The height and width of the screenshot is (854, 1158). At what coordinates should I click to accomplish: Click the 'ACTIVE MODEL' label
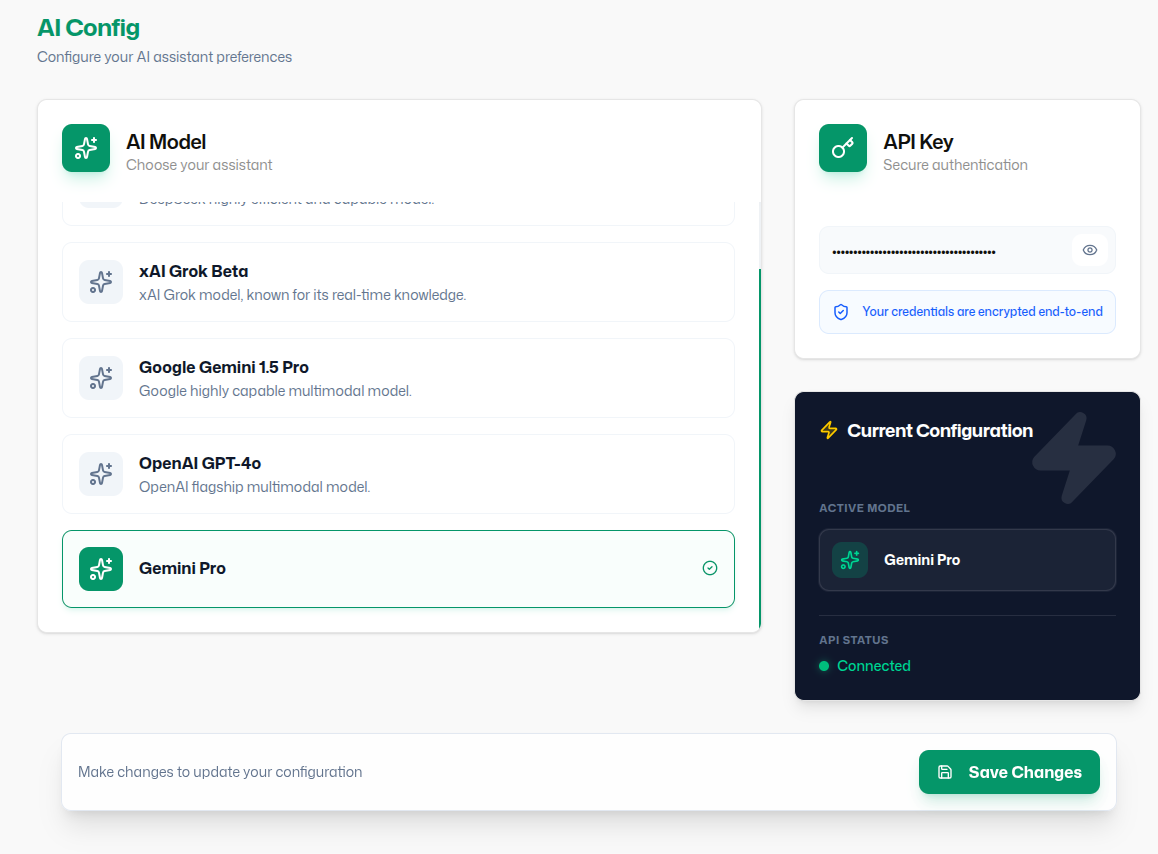coord(864,508)
